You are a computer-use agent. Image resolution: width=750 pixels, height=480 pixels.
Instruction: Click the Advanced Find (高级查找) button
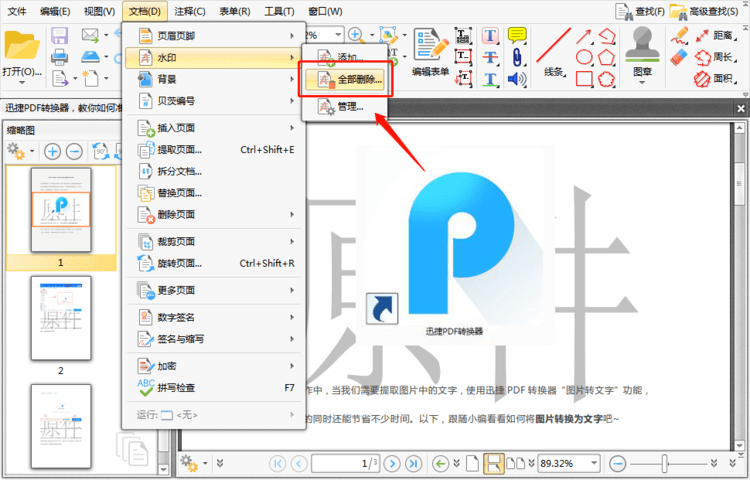(x=705, y=11)
